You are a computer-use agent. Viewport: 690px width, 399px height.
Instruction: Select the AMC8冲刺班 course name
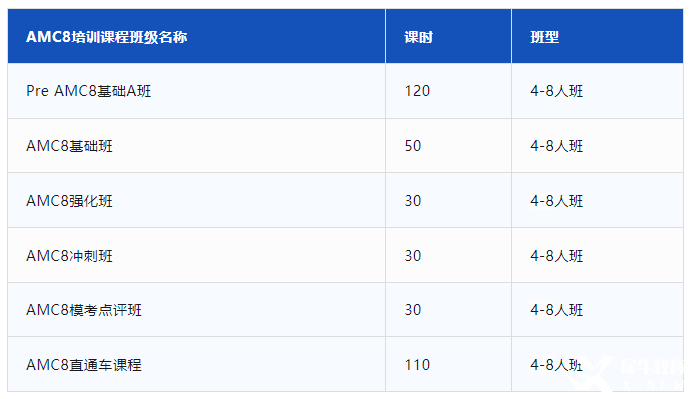coord(69,256)
